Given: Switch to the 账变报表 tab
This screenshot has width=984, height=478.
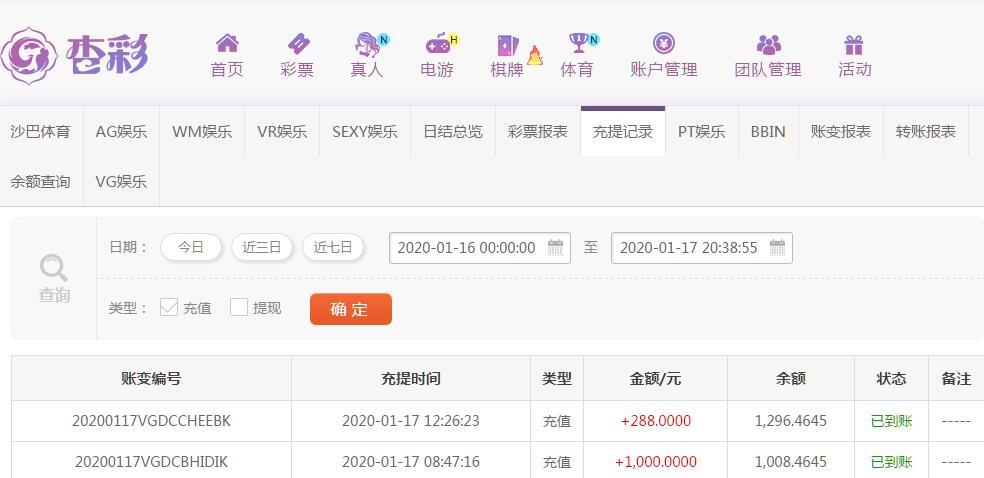Looking at the screenshot, I should pyautogui.click(x=840, y=131).
